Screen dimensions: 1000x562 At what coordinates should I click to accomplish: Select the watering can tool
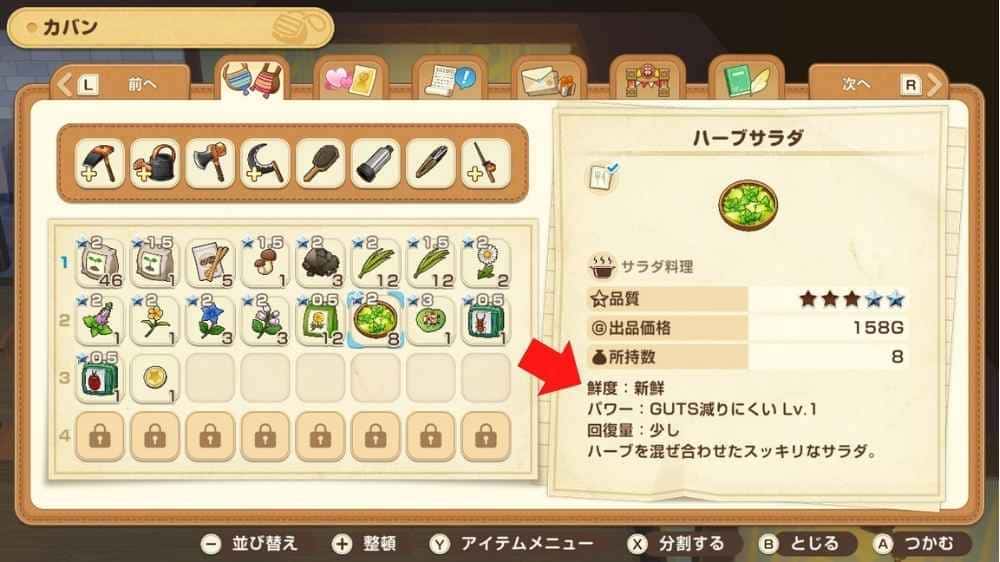tap(155, 163)
